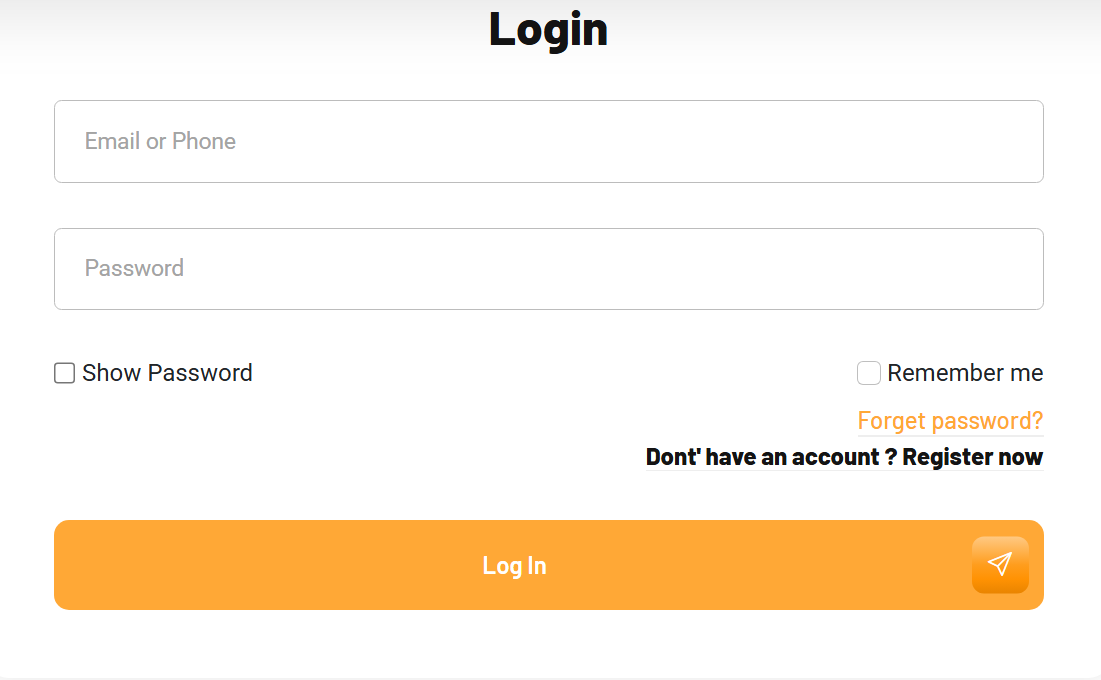
Task: Focus the Email or Phone field
Action: point(549,141)
